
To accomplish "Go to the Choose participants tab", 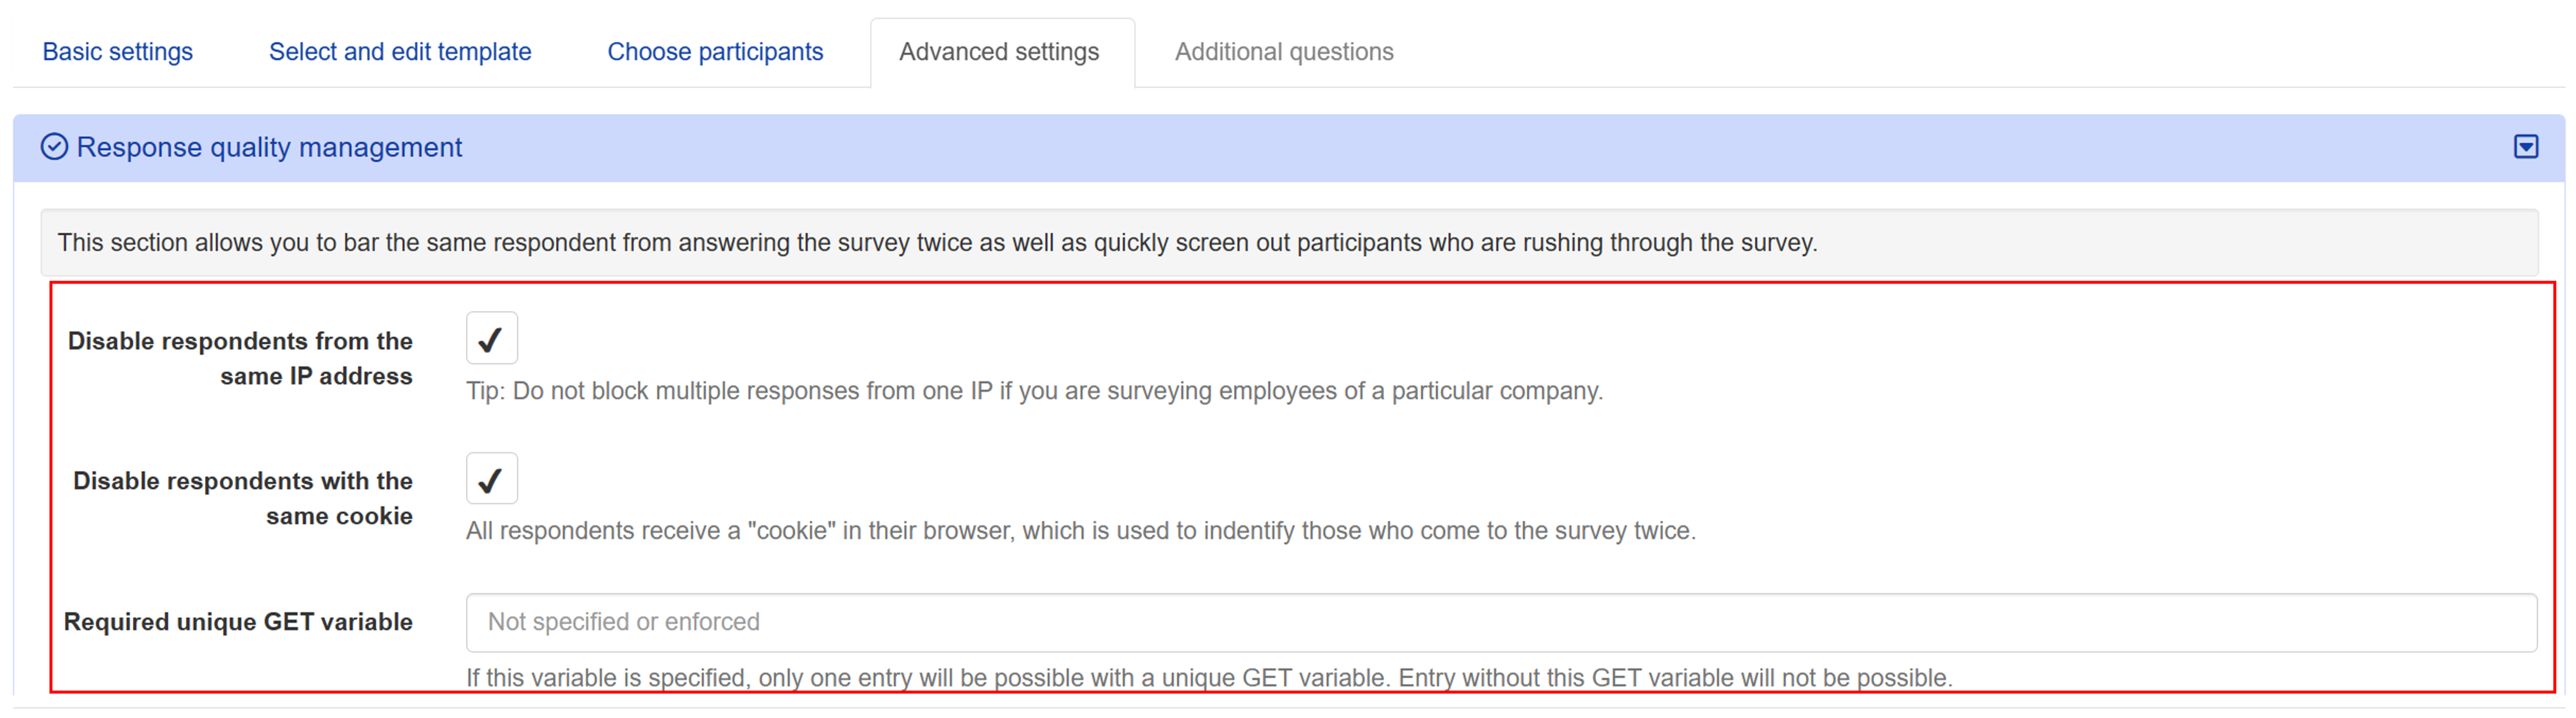I will point(715,52).
